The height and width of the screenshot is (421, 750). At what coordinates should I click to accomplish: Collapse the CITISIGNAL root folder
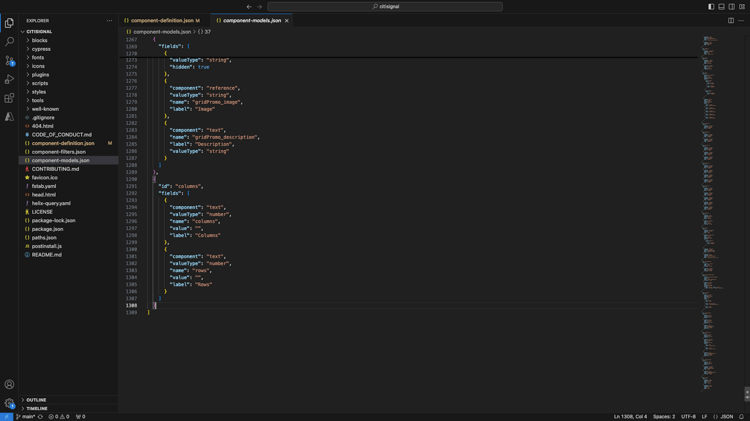pyautogui.click(x=38, y=32)
